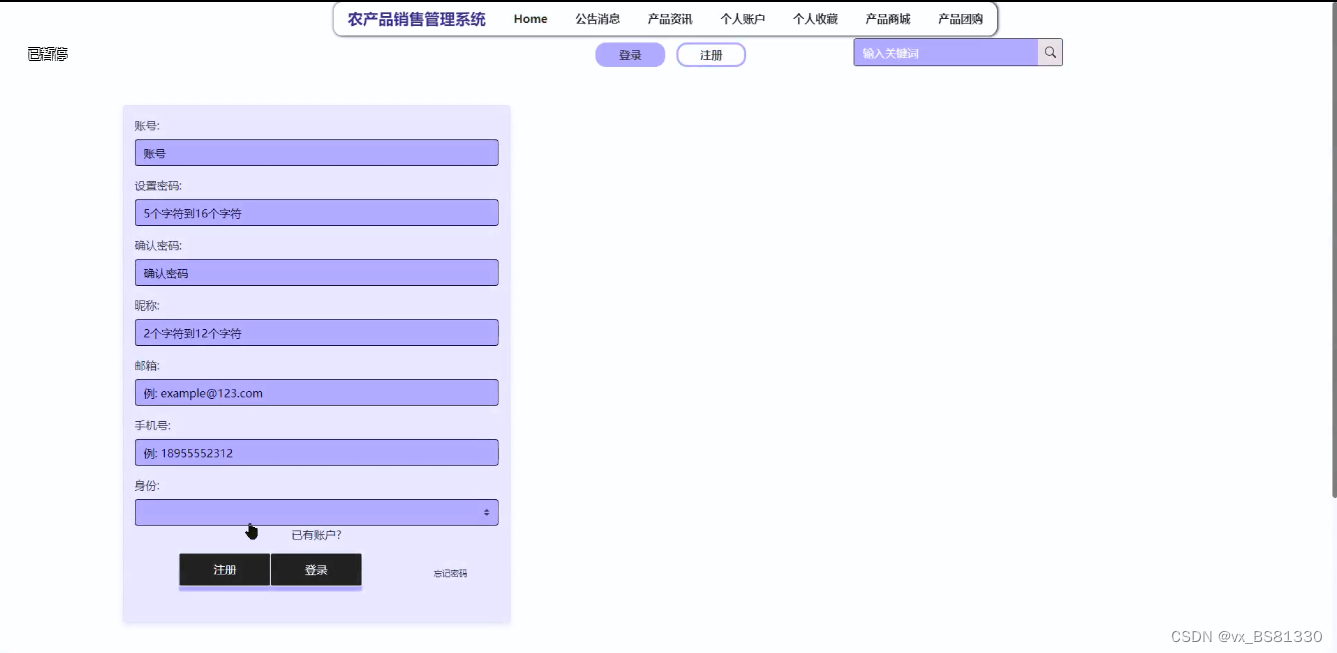1337x653 pixels.
Task: Click the black 登录 button in form
Action: 316,570
